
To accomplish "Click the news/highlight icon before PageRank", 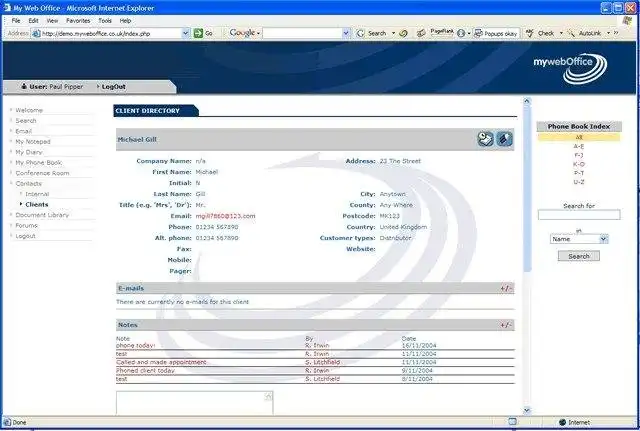I will tap(421, 33).
